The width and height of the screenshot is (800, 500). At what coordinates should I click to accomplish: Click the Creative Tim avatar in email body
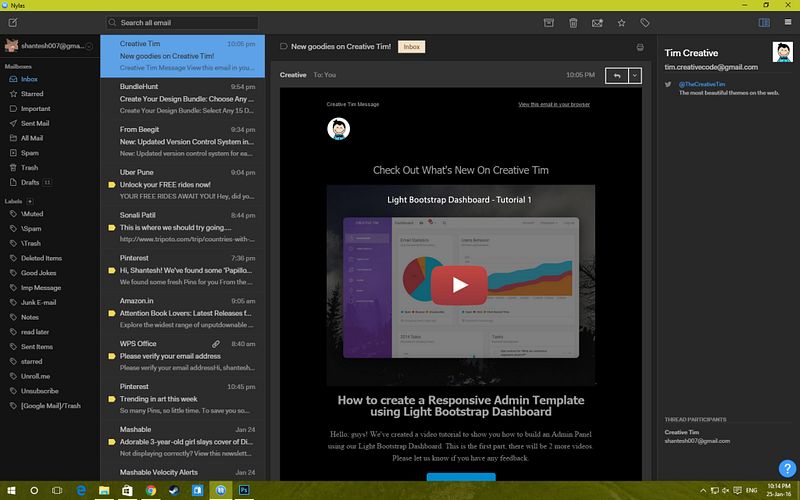(x=338, y=129)
